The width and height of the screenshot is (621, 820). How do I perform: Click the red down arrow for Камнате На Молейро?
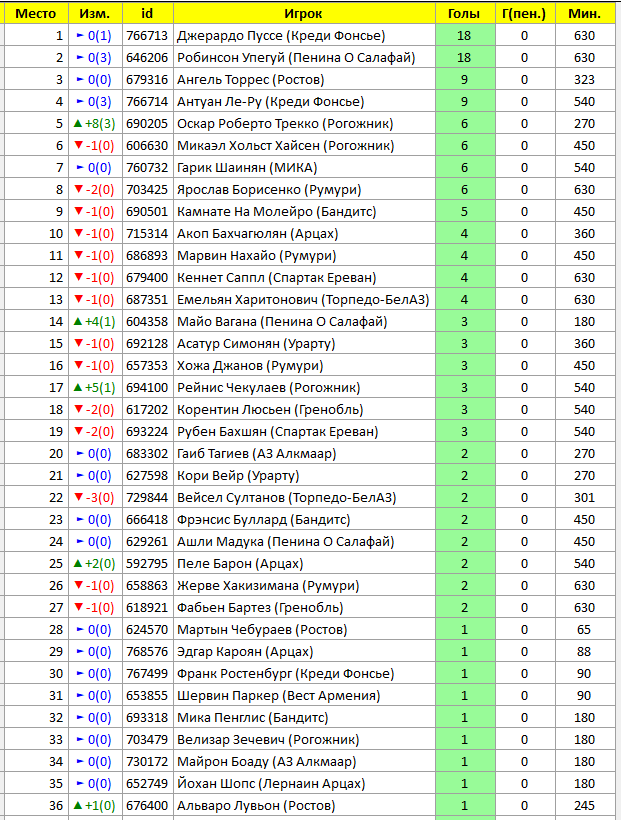point(78,211)
